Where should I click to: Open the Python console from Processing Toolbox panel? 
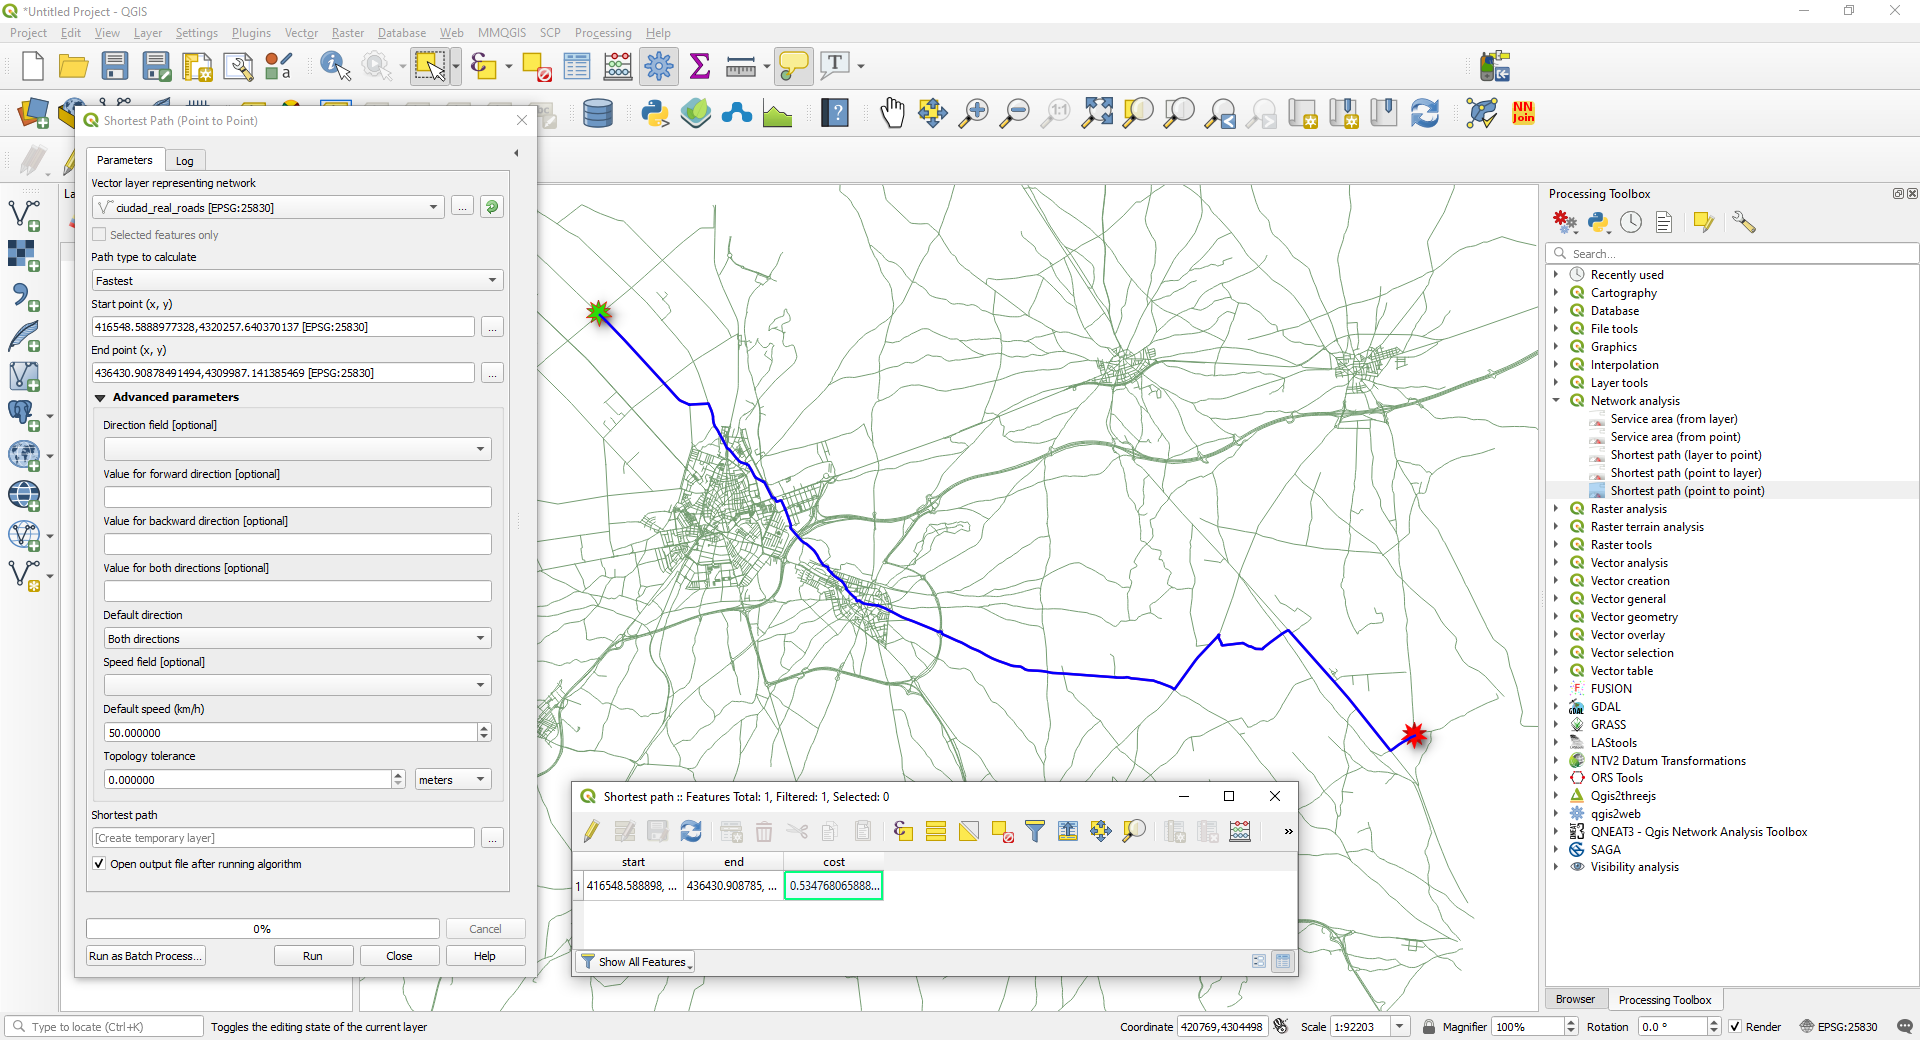[1599, 222]
